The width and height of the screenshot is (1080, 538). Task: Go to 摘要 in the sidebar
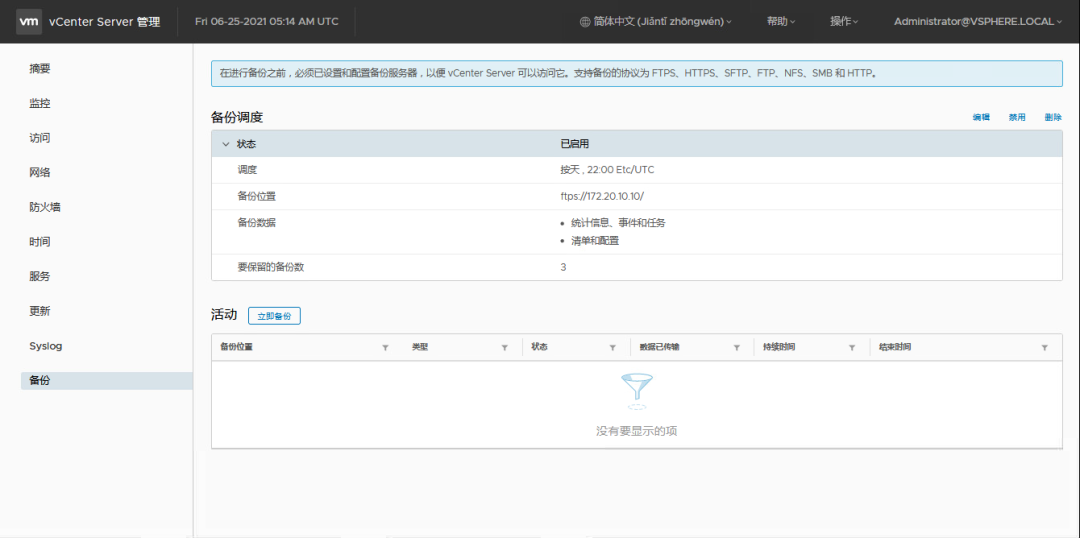[x=40, y=69]
